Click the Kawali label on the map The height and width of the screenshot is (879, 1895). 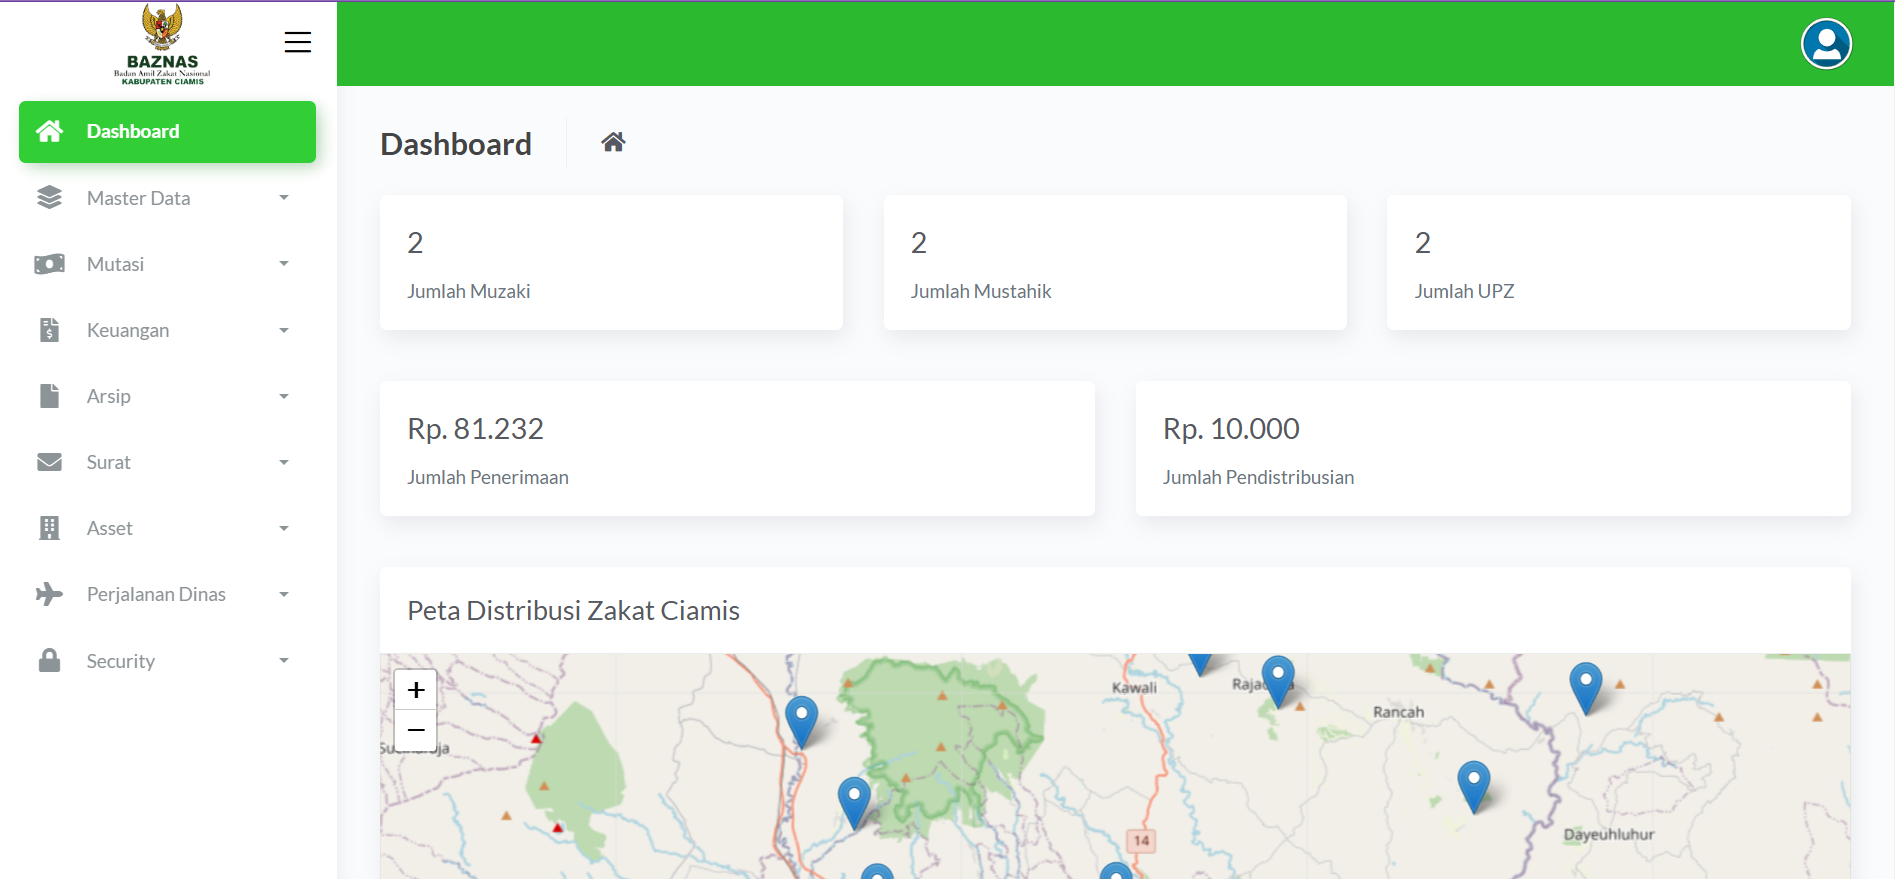pos(1134,688)
